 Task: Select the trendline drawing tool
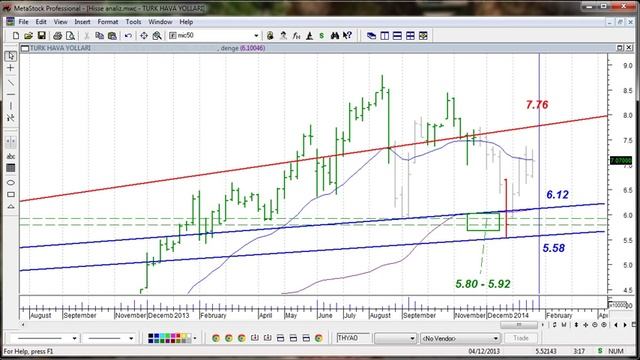pos(11,83)
